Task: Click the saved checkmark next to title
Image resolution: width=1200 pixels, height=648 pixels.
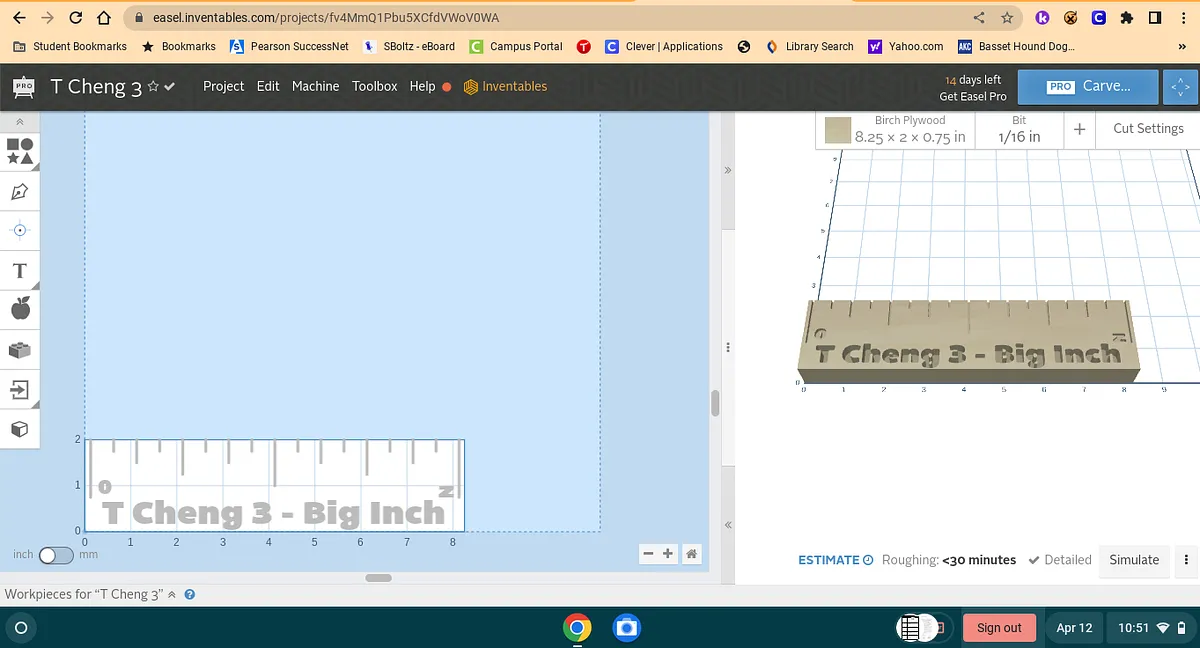Action: click(169, 87)
